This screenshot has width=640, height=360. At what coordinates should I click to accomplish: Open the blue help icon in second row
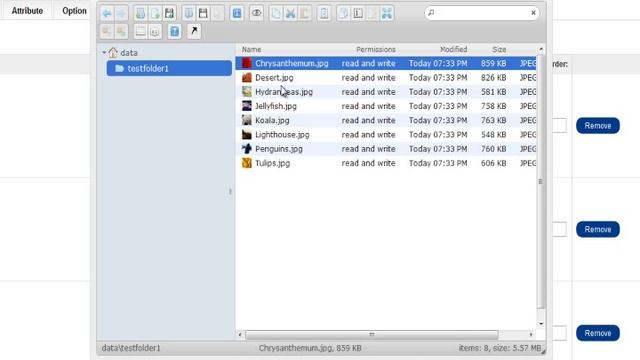click(175, 31)
